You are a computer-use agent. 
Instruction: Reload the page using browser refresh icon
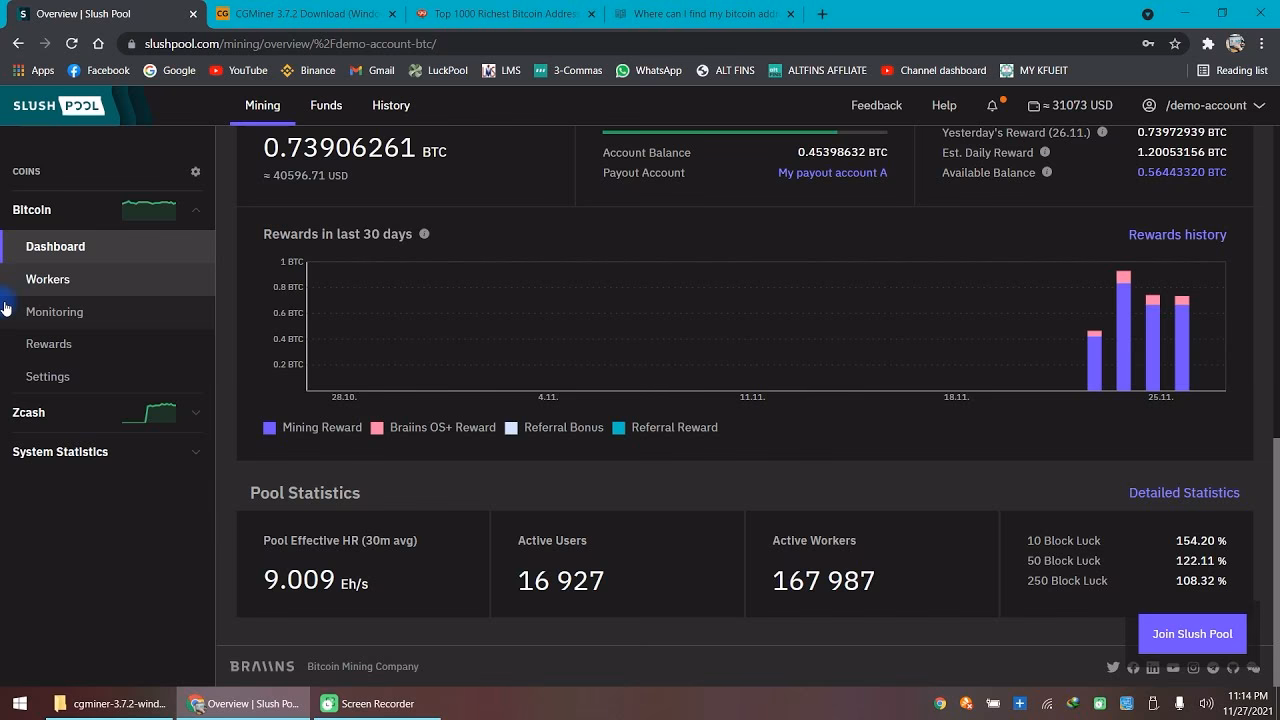(72, 44)
